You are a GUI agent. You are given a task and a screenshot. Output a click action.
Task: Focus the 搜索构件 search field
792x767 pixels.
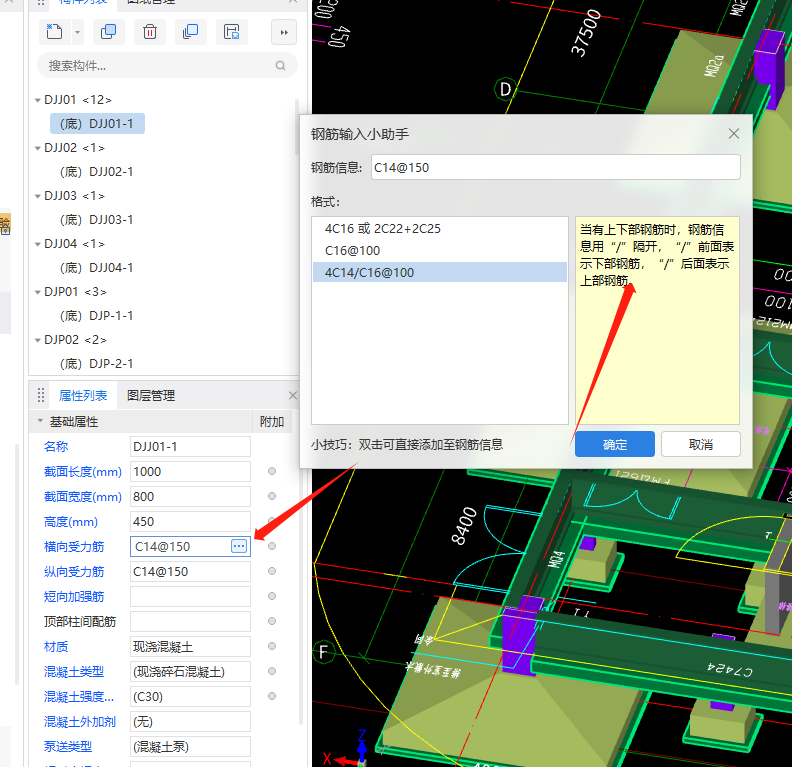point(167,66)
